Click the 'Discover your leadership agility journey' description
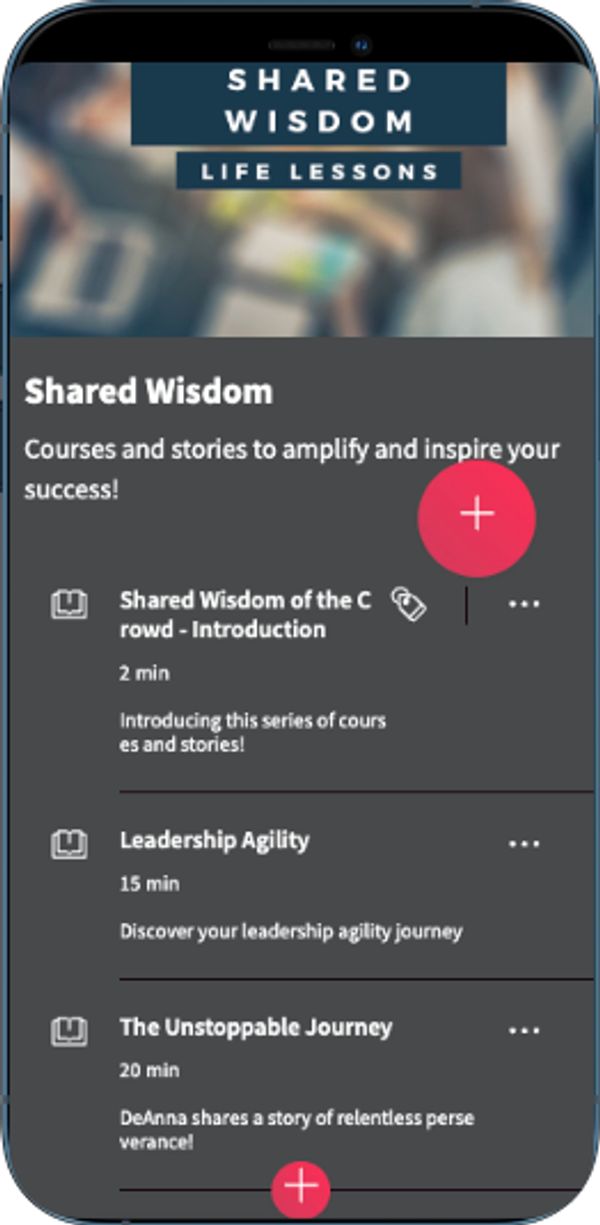Image resolution: width=600 pixels, height=1225 pixels. tap(291, 932)
